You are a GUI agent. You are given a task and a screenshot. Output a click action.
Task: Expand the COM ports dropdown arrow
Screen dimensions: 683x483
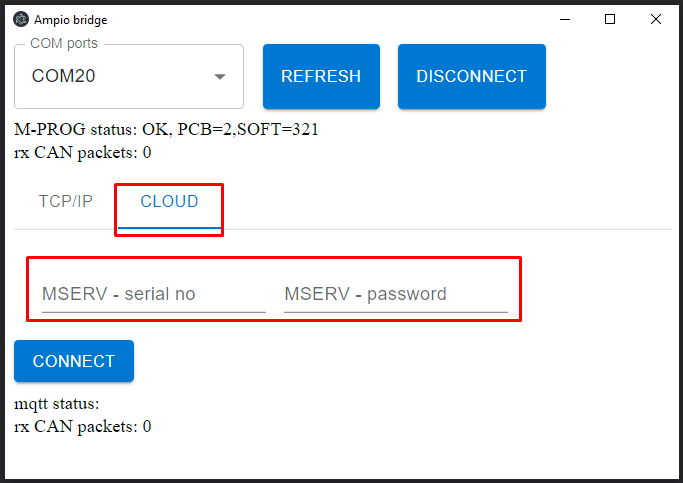[x=220, y=77]
